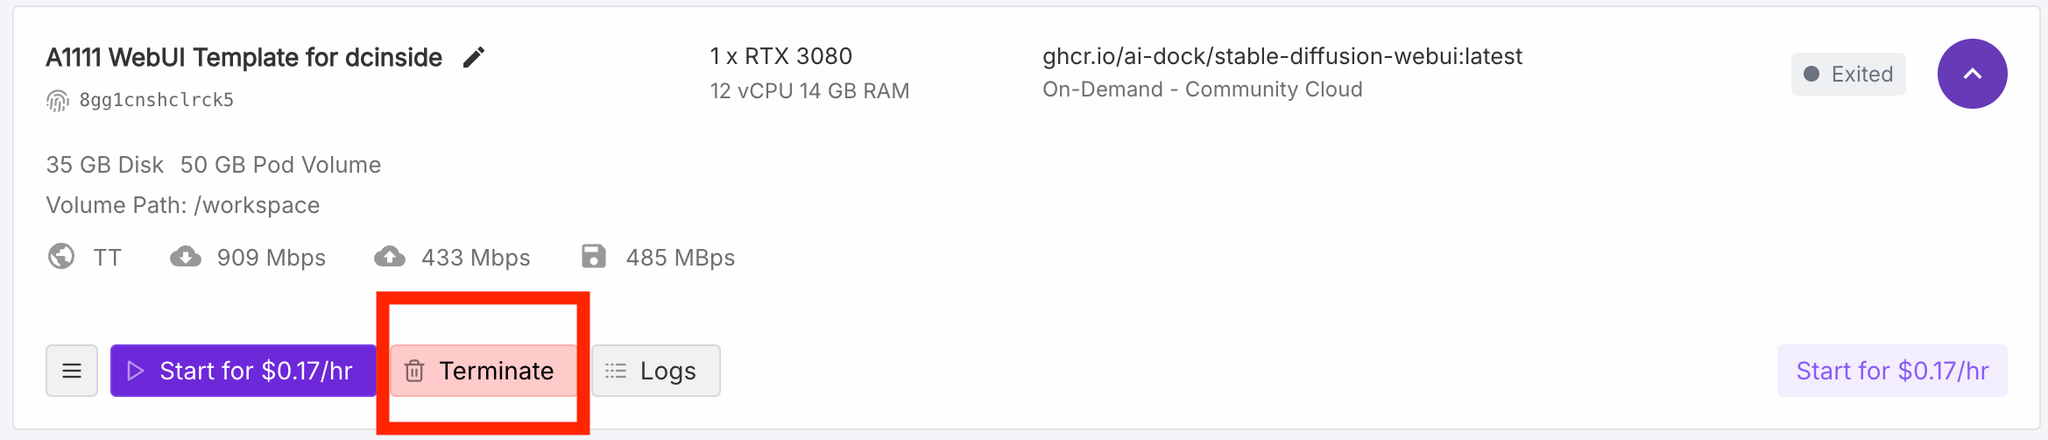Click Volume Path /workspace text
Screen dimensions: 2048x440
(183, 206)
